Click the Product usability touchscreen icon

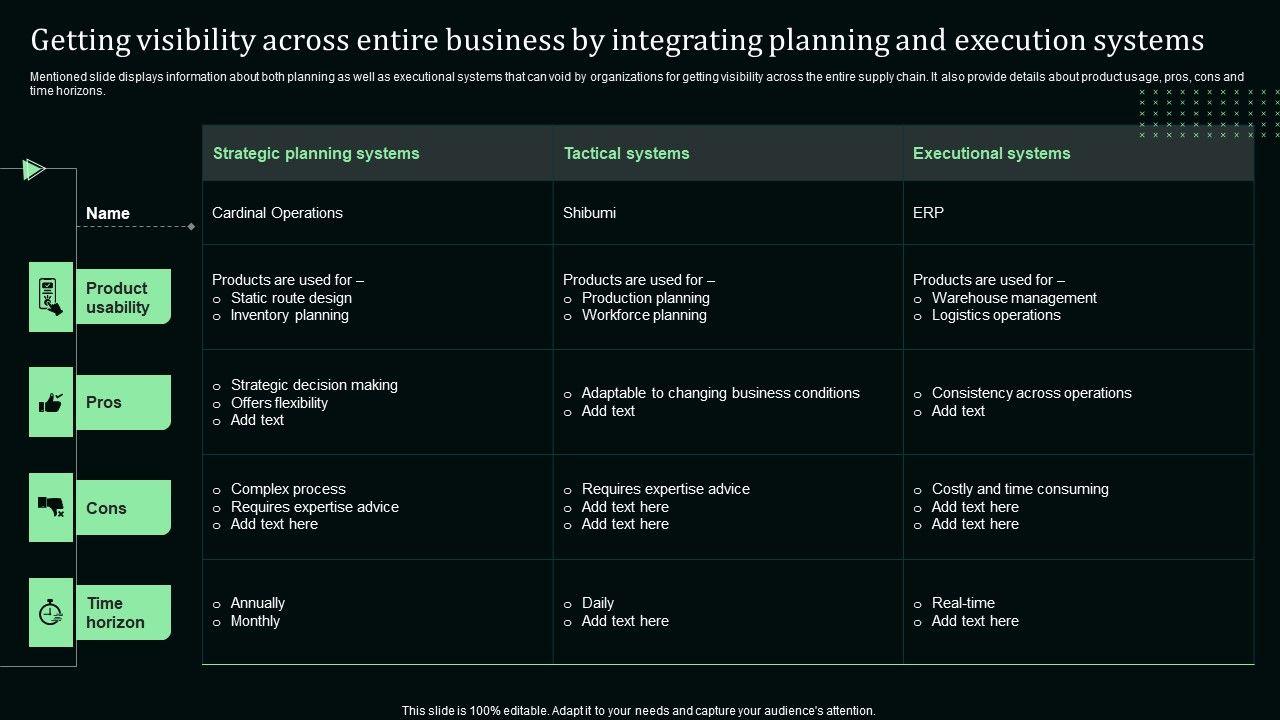pos(51,297)
